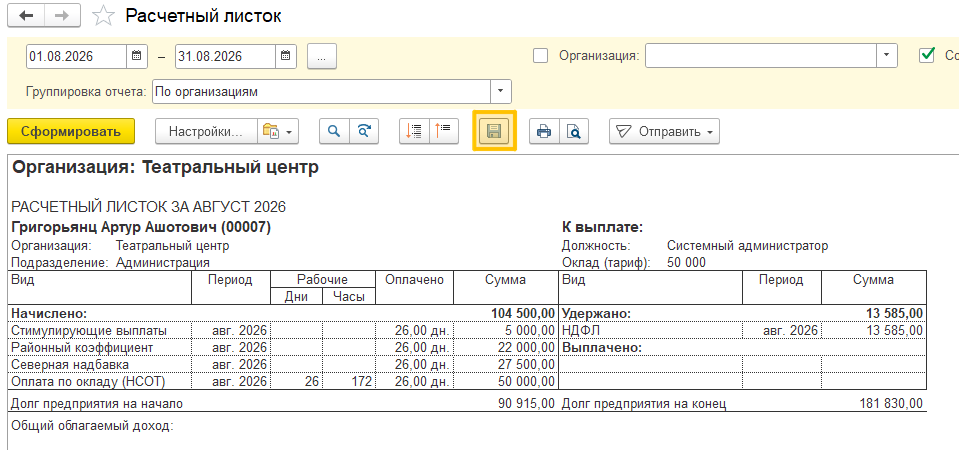The image size is (959, 450).
Task: Open the Организация dropdown list
Action: click(x=887, y=56)
